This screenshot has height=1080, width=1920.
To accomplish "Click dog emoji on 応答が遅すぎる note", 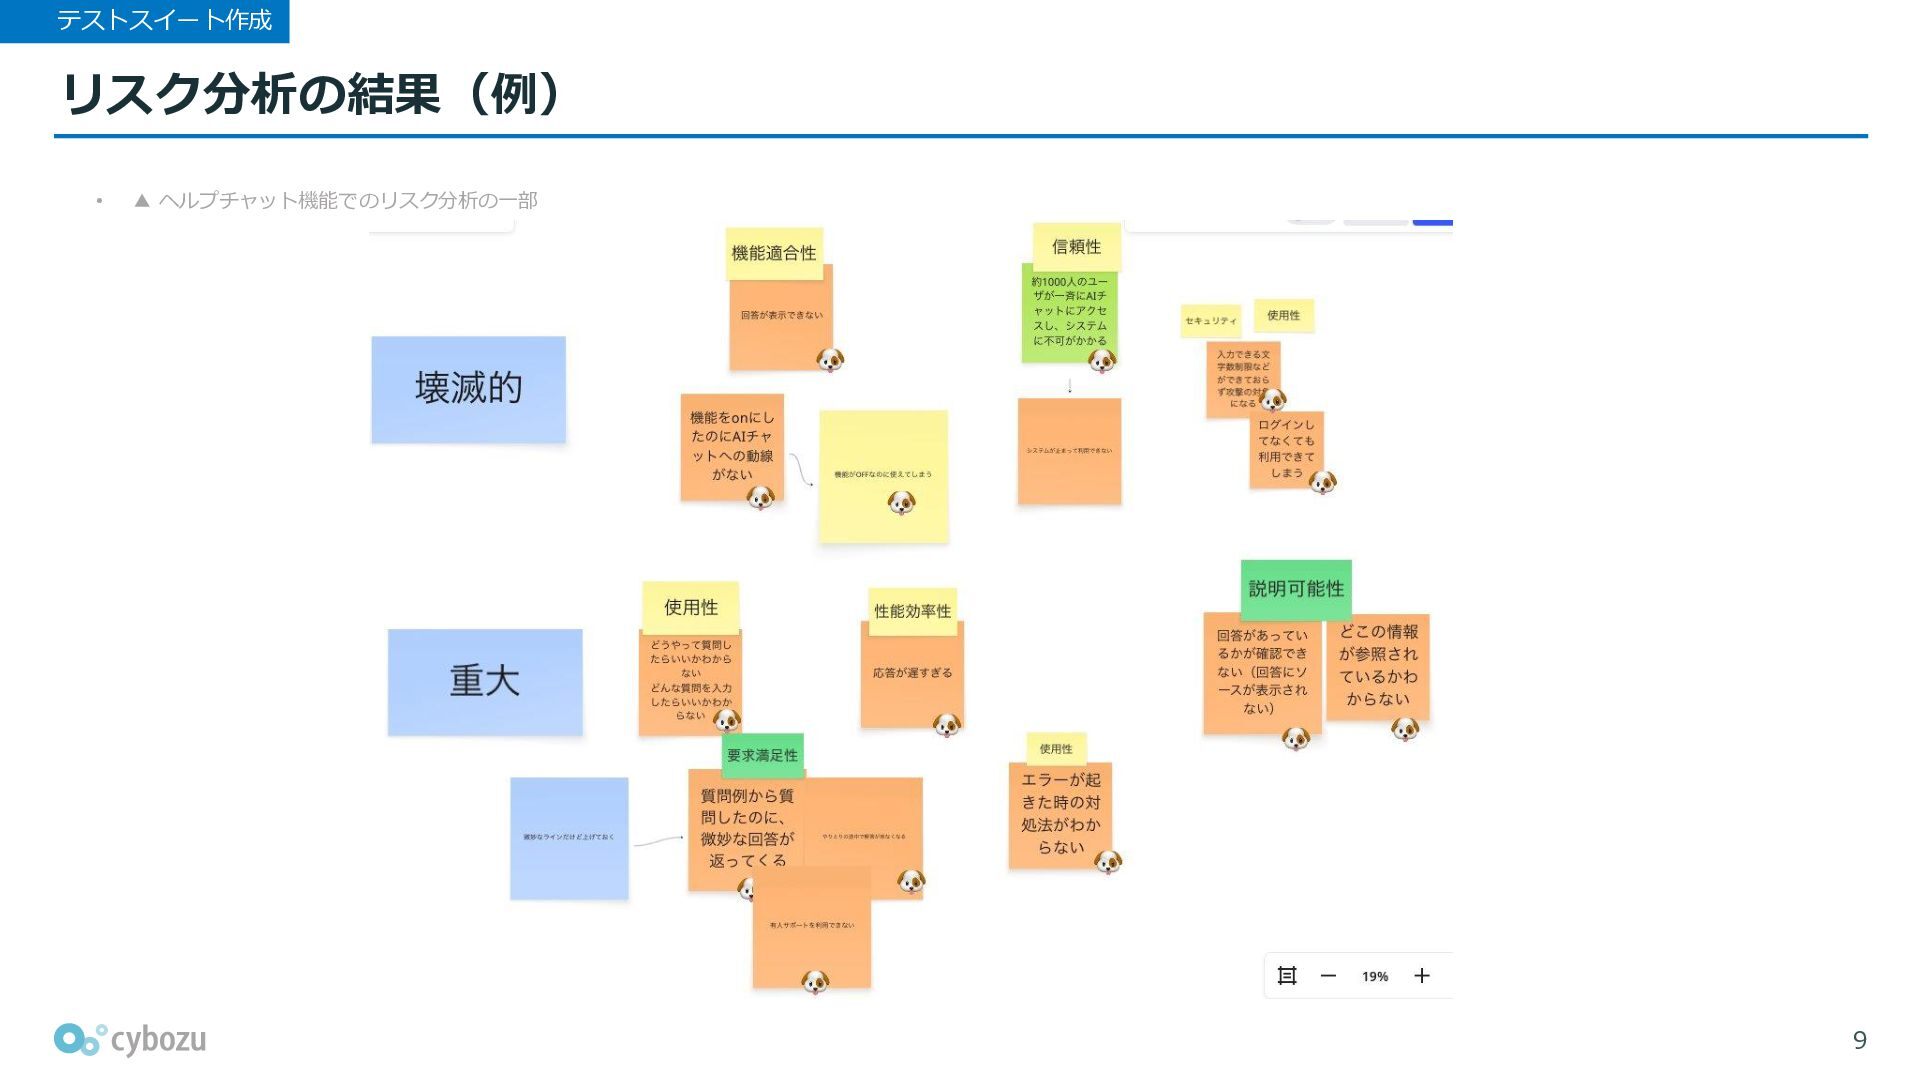I will coord(947,725).
